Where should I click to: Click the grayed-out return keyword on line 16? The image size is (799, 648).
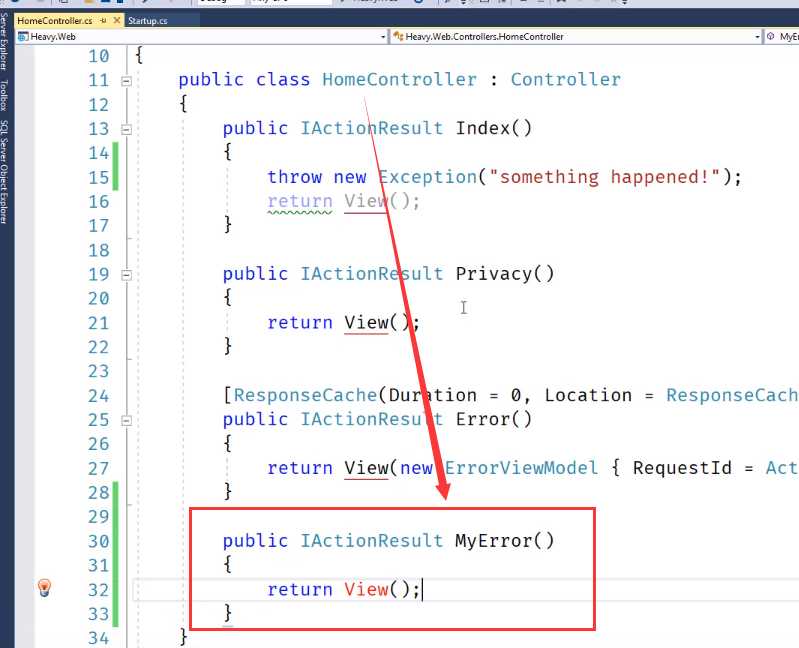click(x=300, y=201)
